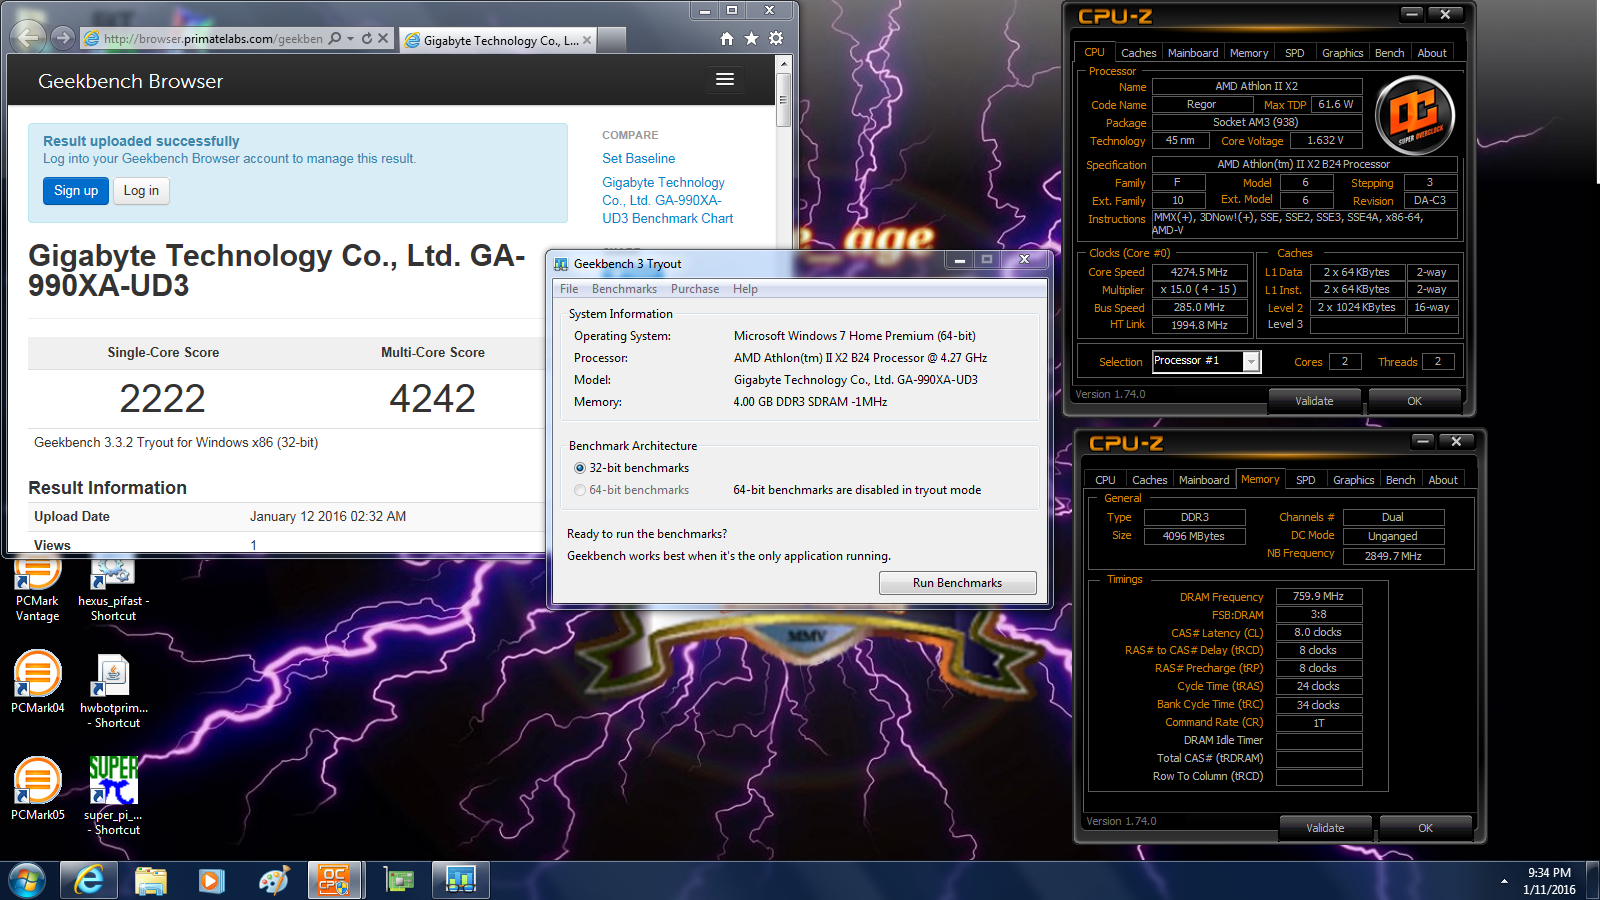Viewport: 1600px width, 900px height.
Task: Click the search magnifier in address bar
Action: (335, 38)
